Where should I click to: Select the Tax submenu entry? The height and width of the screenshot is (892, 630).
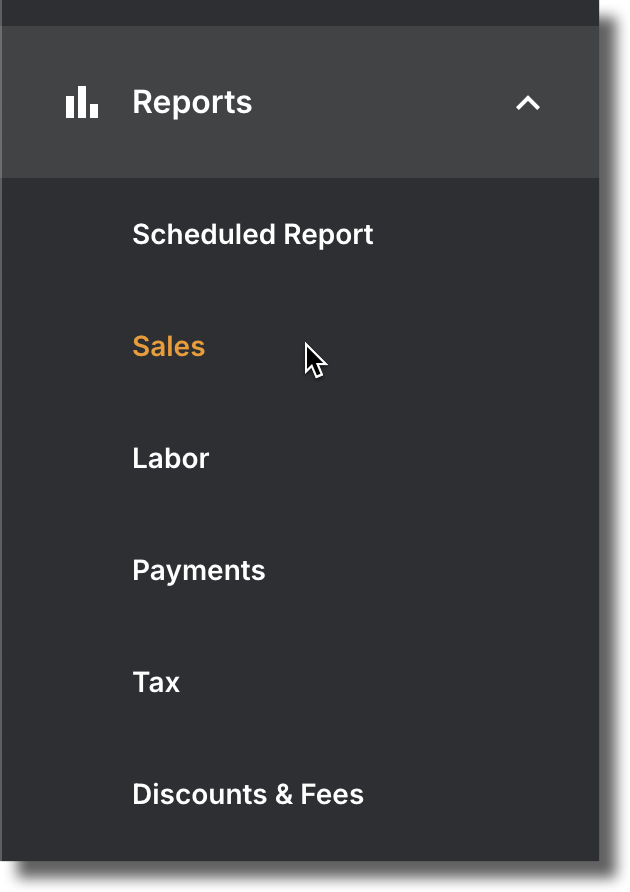(x=156, y=682)
